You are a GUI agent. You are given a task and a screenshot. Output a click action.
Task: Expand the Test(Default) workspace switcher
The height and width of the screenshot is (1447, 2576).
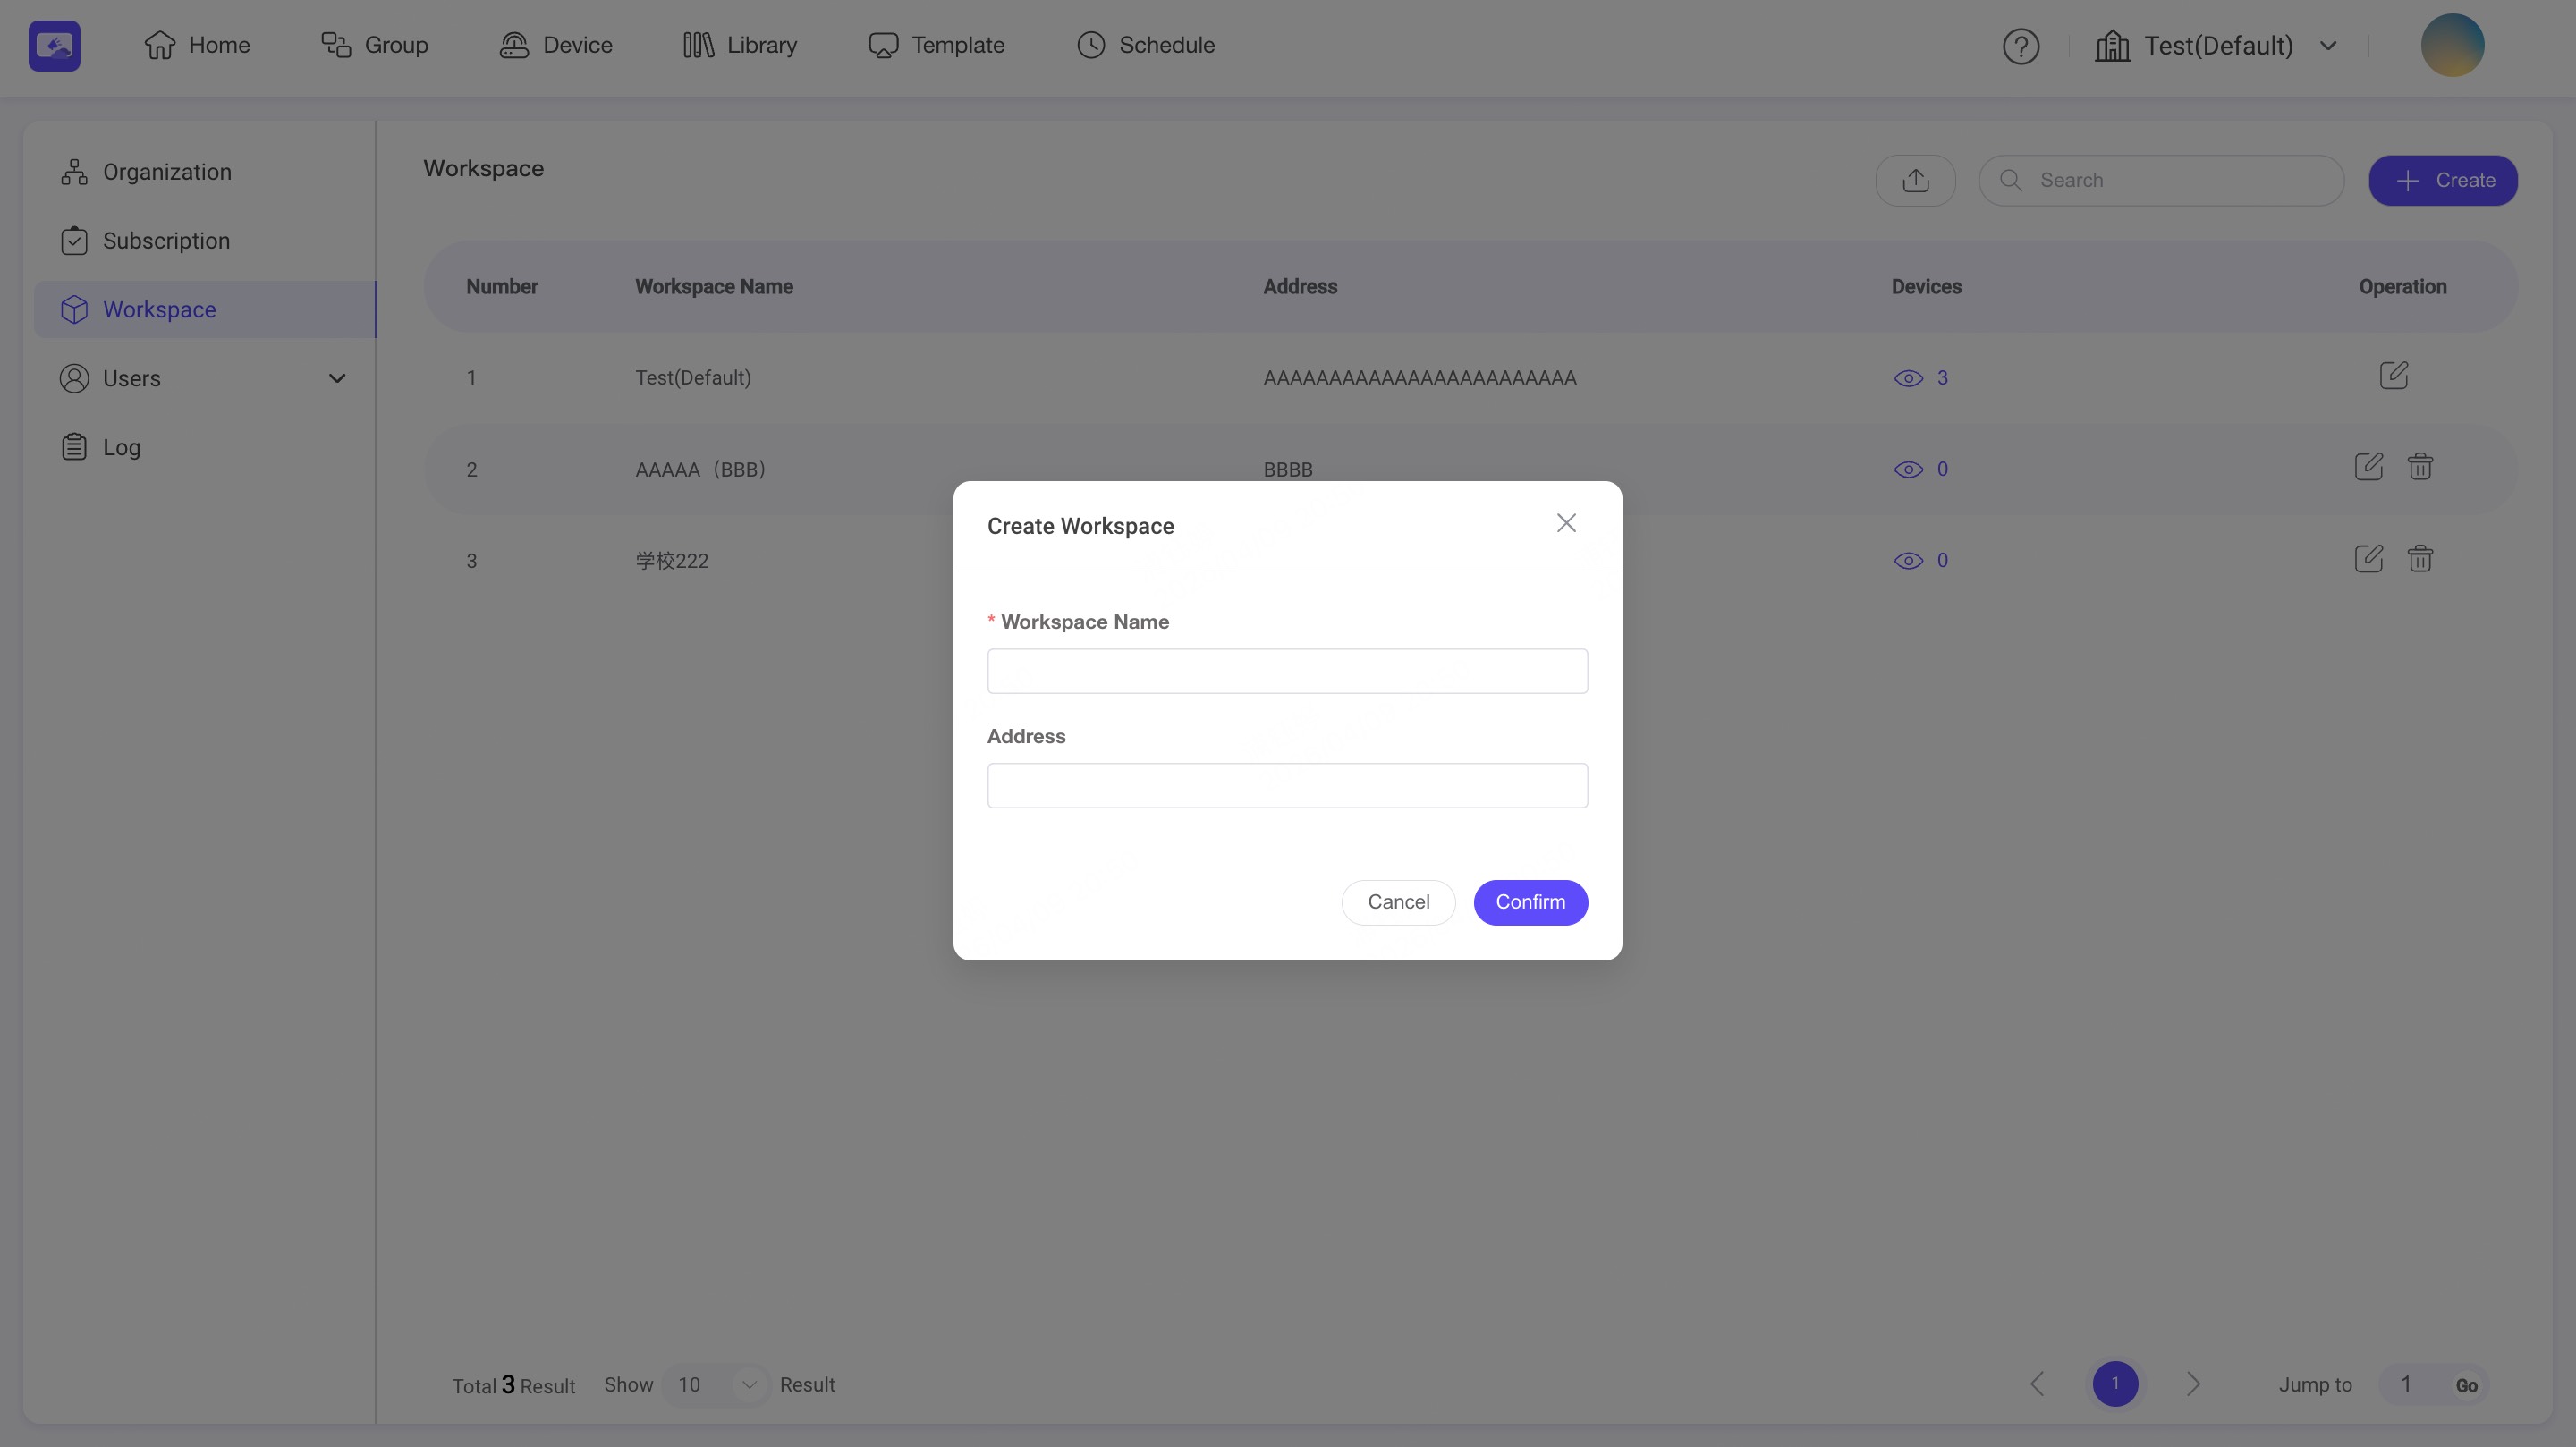click(2216, 46)
